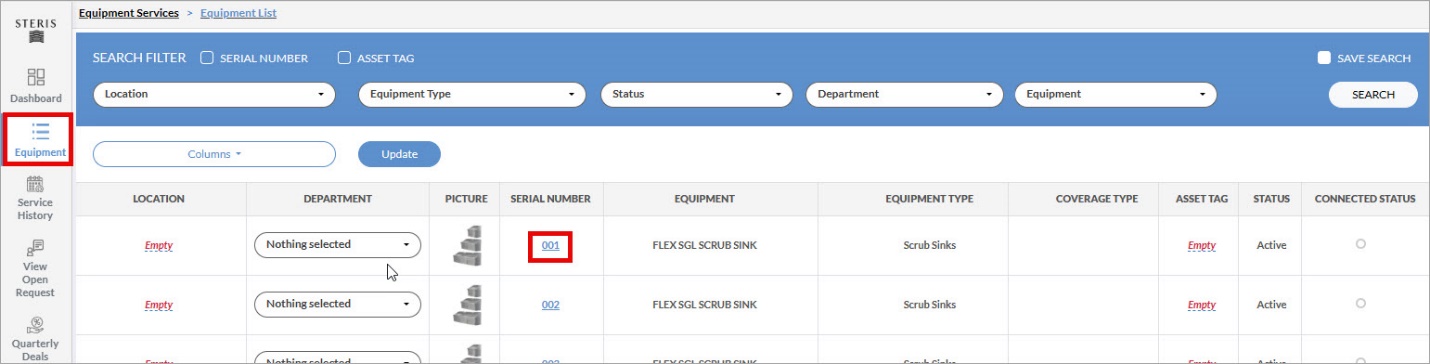Sort by Department column header
Screen dimensions: 1430x364
tap(337, 199)
